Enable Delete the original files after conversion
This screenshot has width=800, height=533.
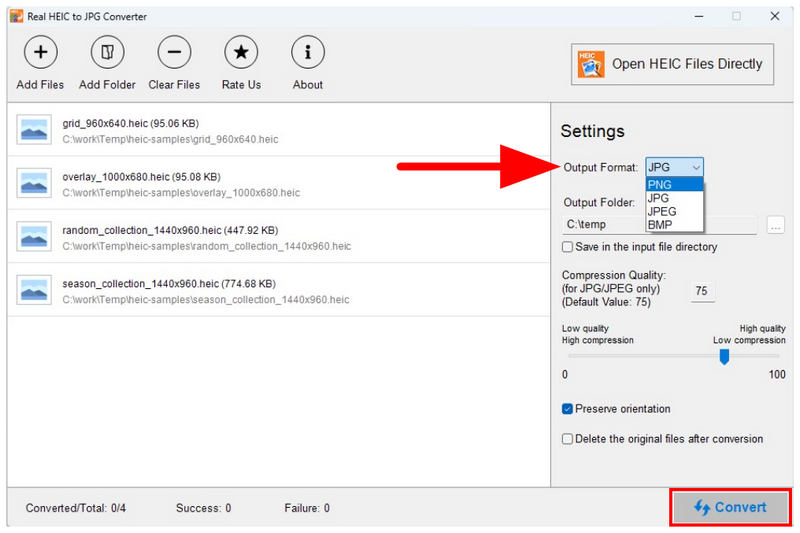[662, 439]
